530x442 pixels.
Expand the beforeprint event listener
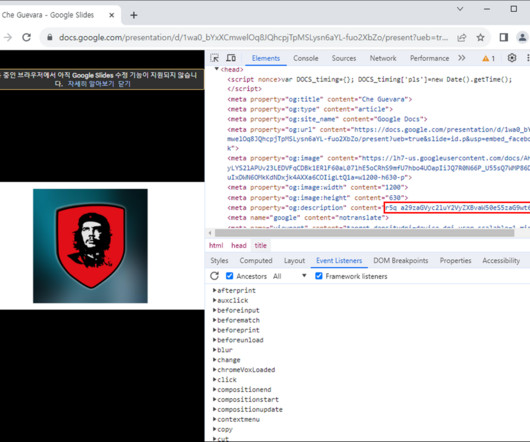tap(215, 330)
